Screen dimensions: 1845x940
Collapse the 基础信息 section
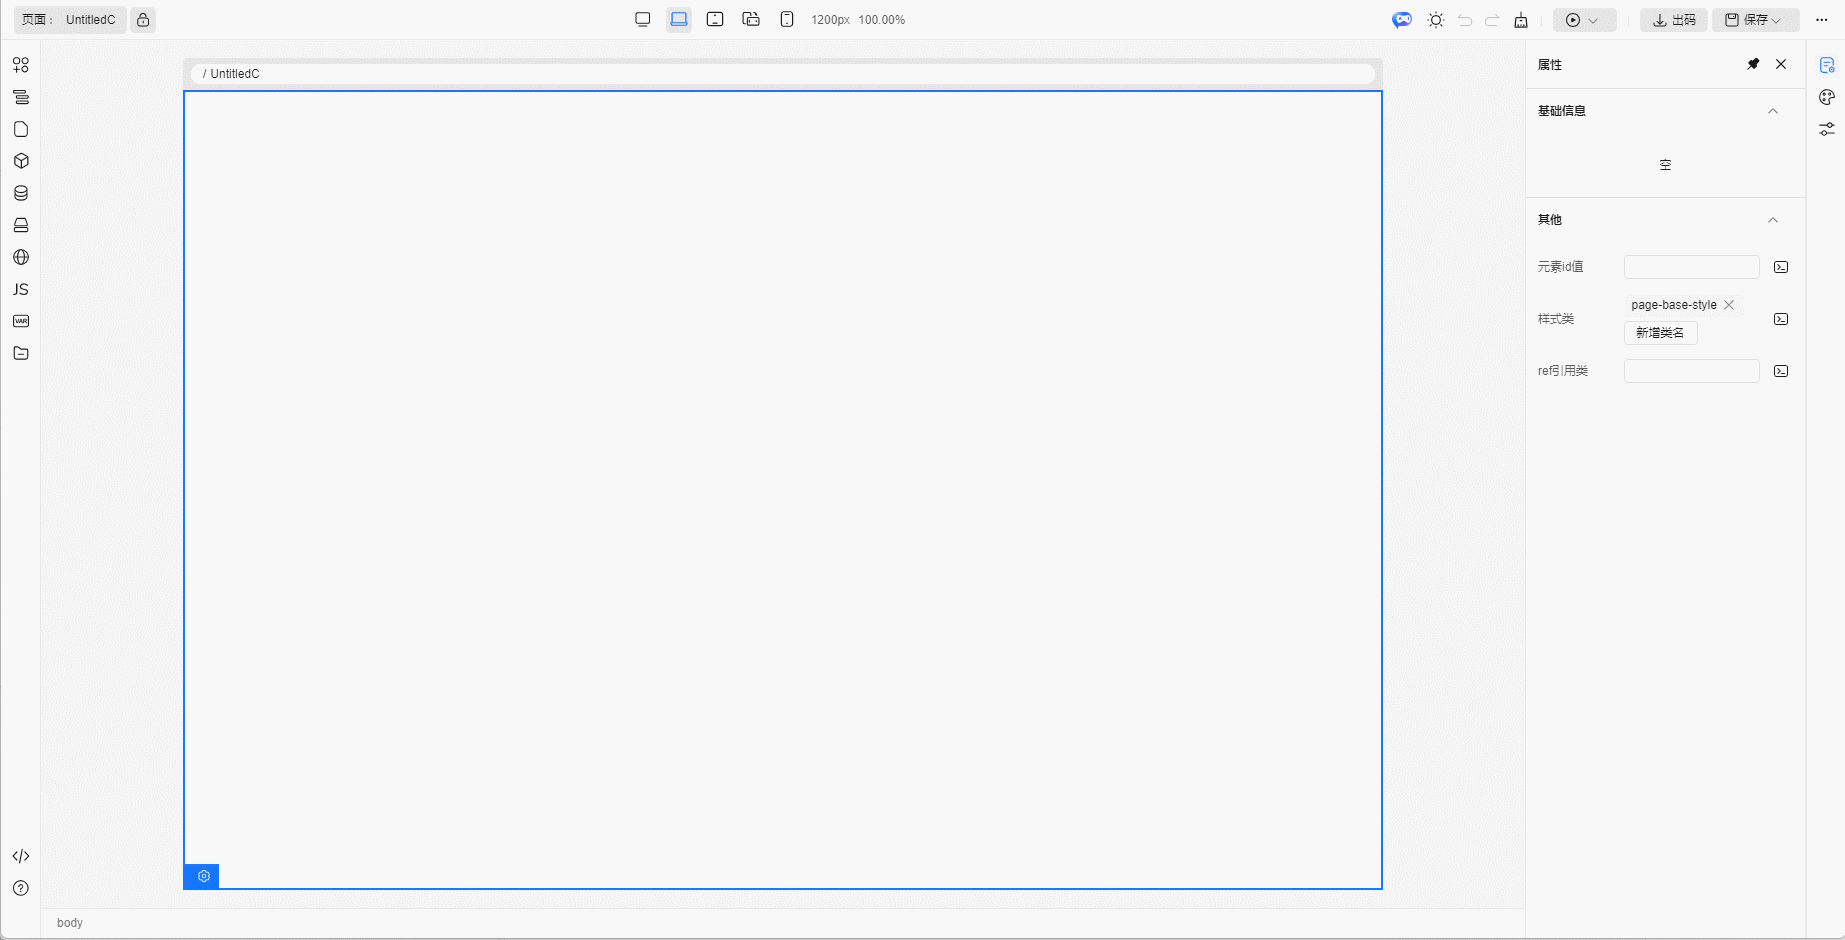click(x=1773, y=111)
